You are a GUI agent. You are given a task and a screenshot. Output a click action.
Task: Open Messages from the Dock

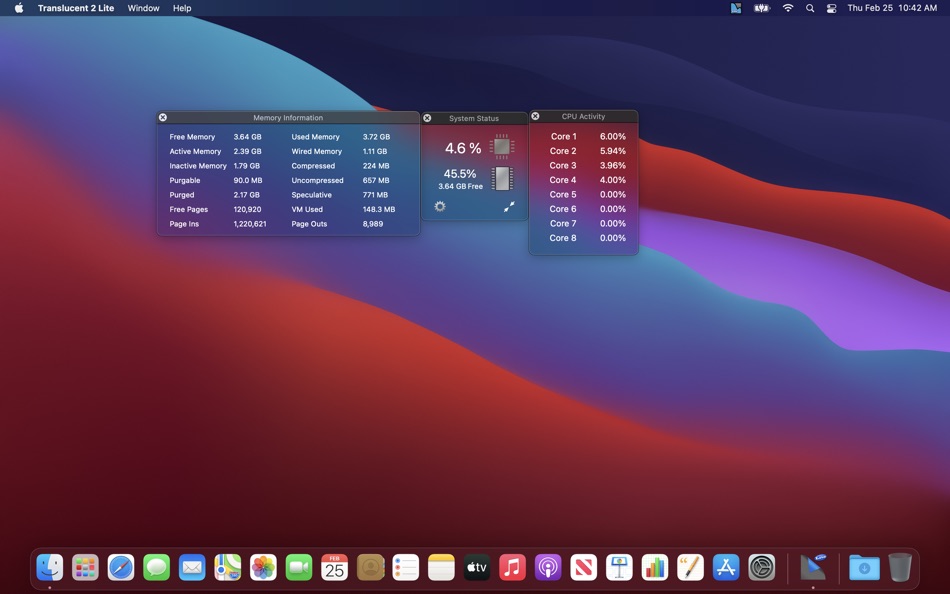click(x=156, y=568)
